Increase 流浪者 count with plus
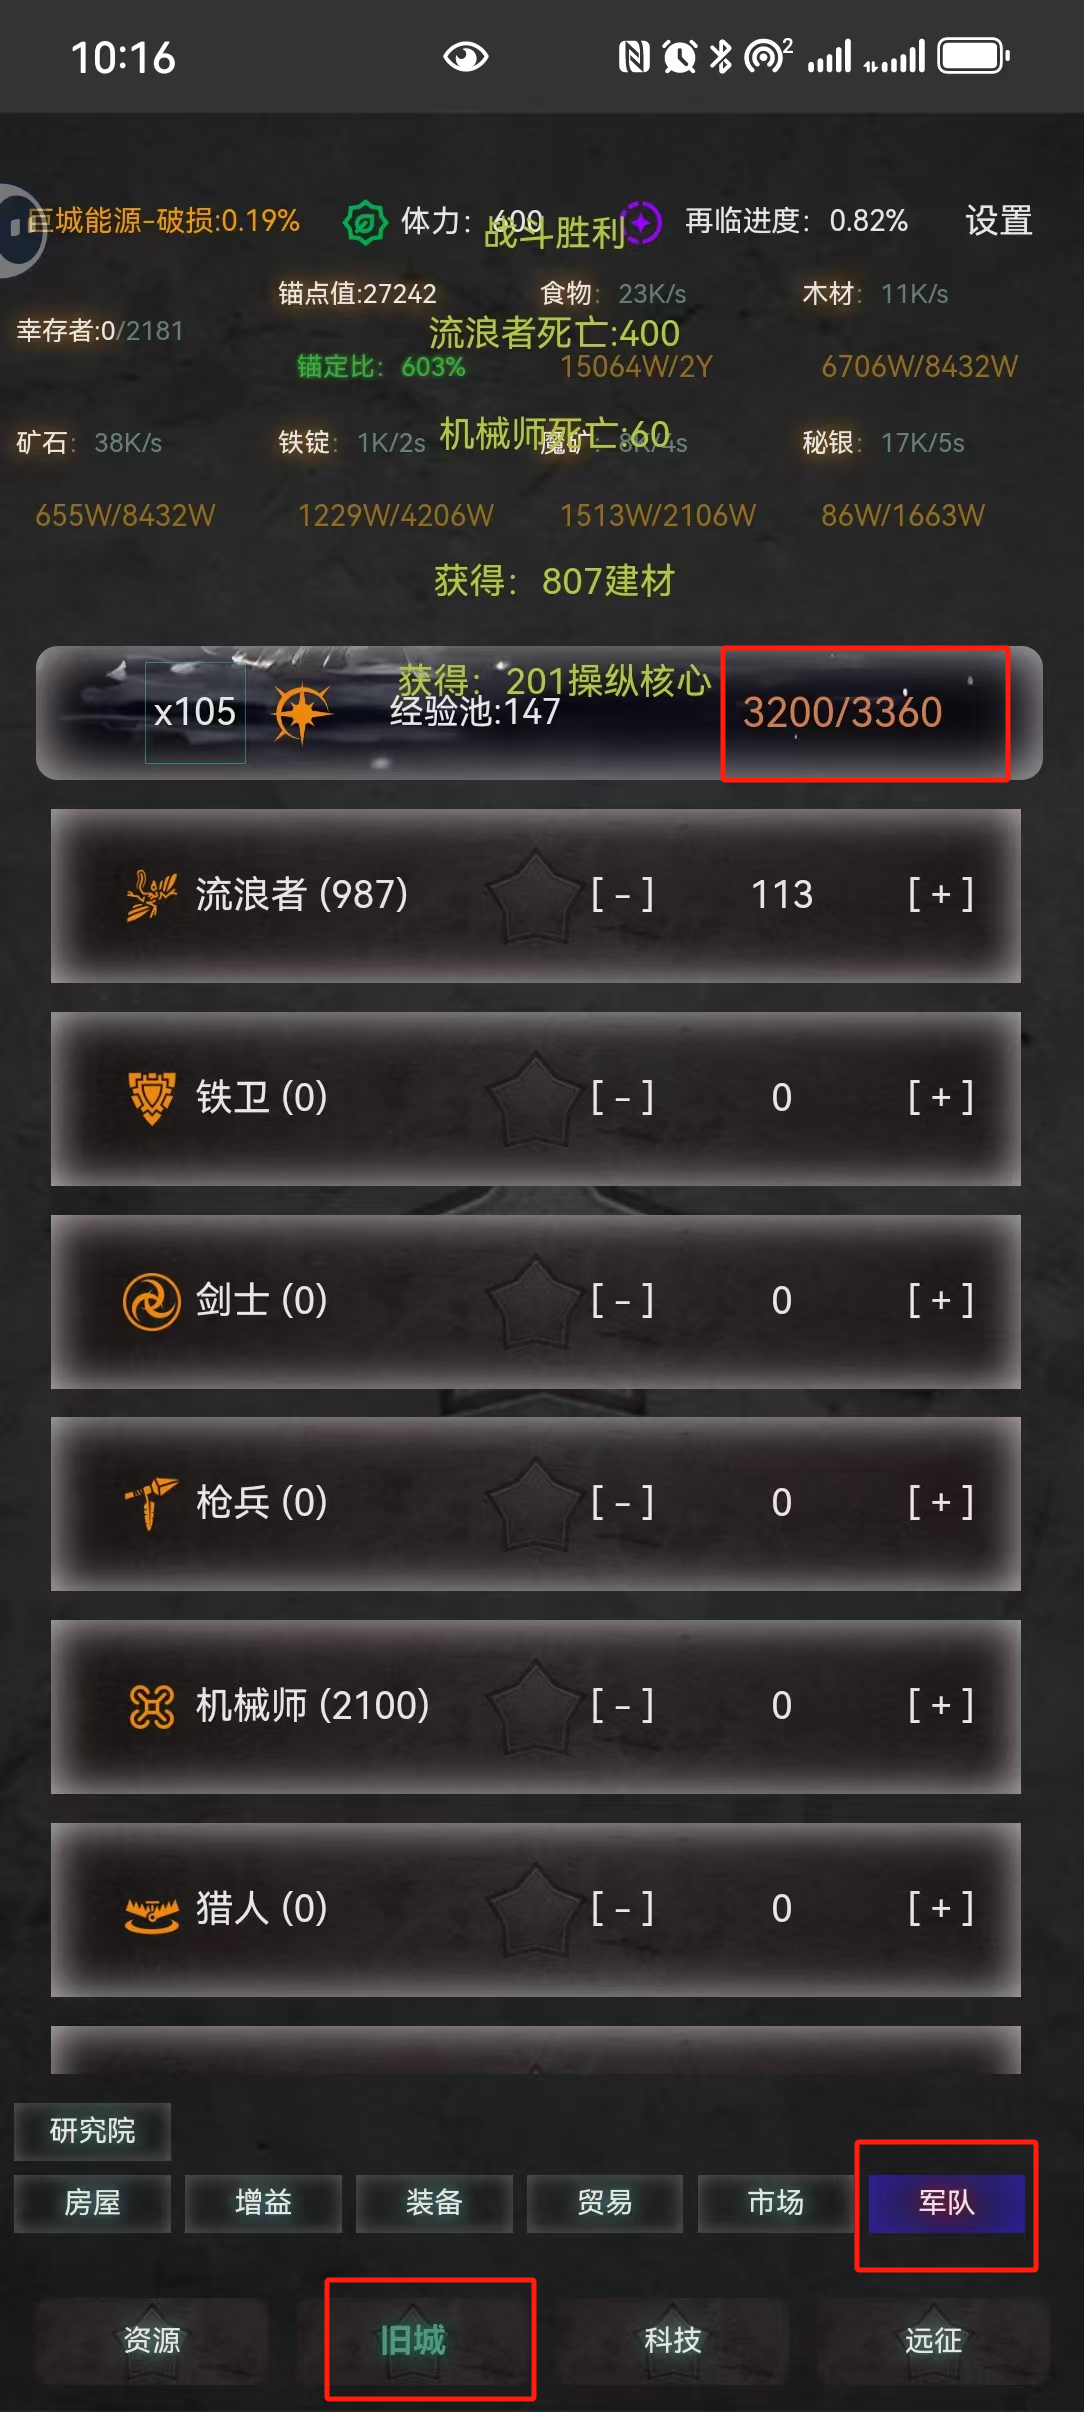The width and height of the screenshot is (1084, 2412). (x=940, y=894)
